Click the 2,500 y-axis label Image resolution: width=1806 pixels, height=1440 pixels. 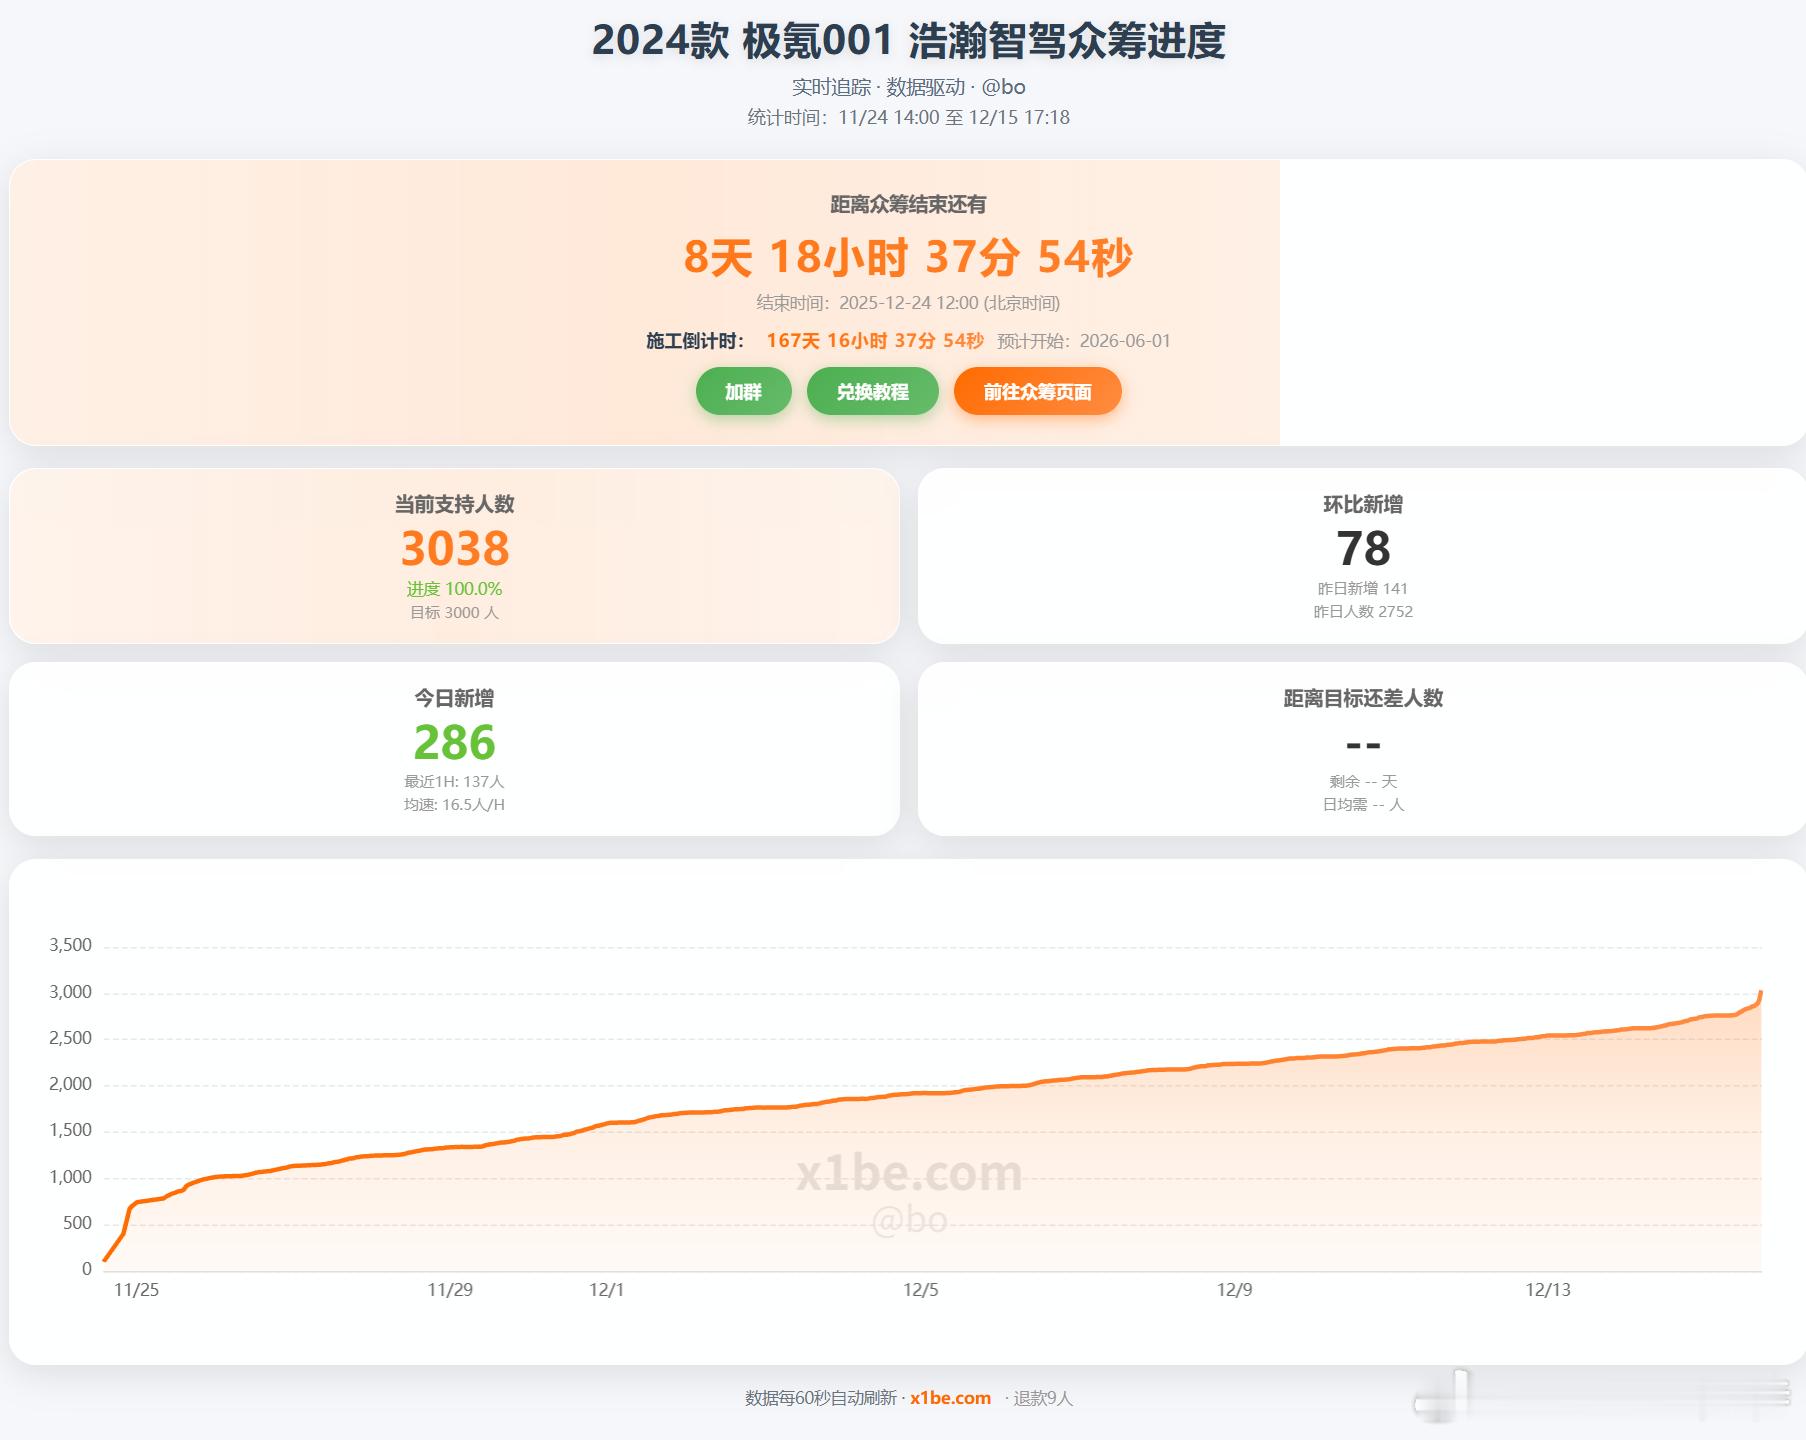pos(70,1038)
